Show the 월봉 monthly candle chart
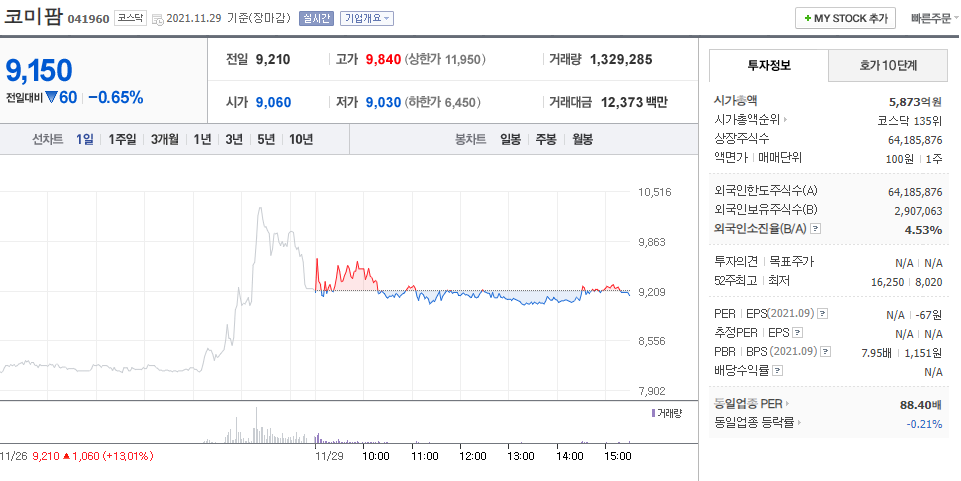The height and width of the screenshot is (481, 961). 582,139
